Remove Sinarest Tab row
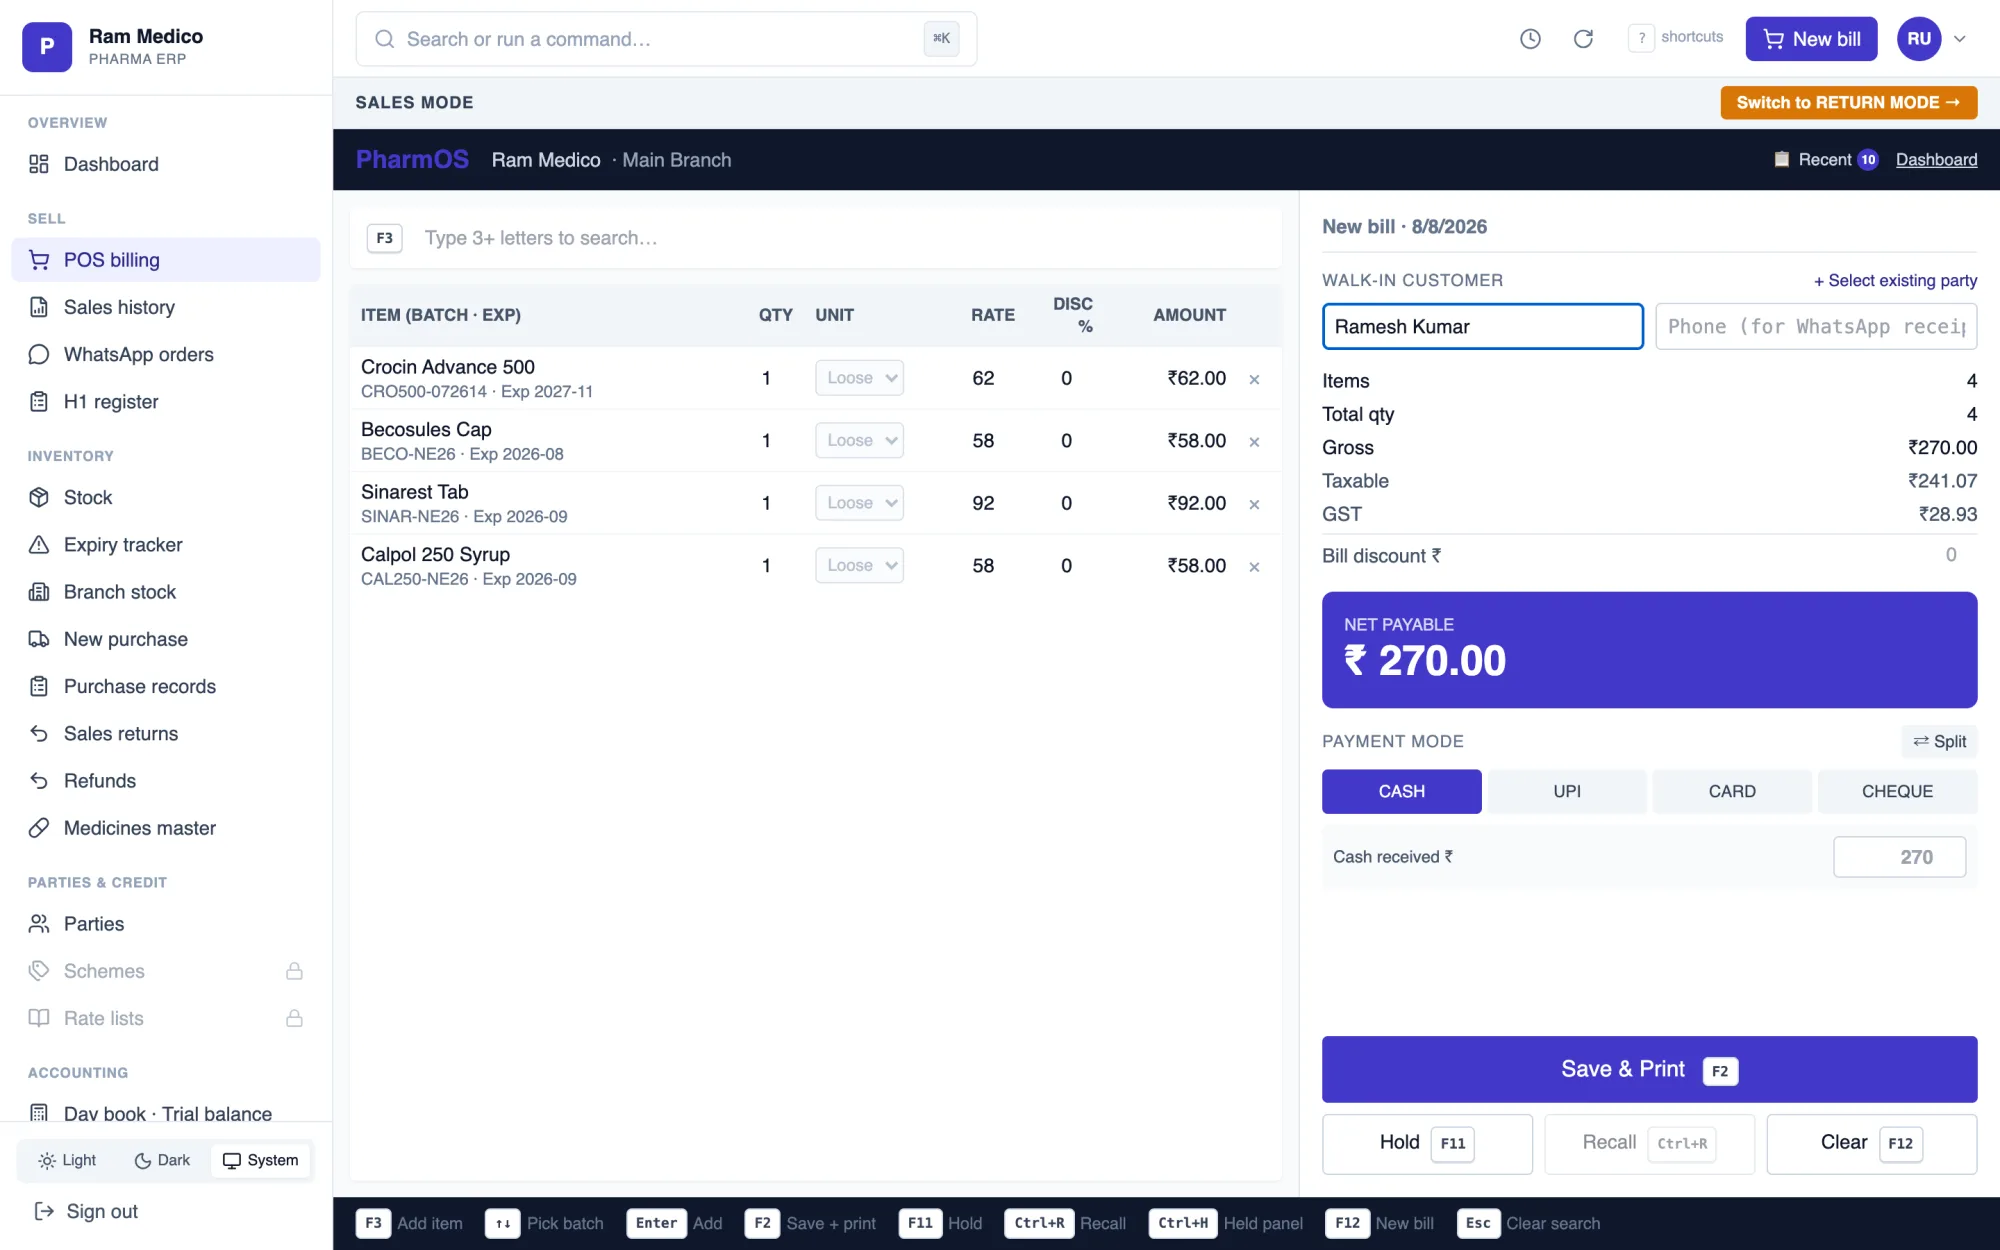The height and width of the screenshot is (1250, 2000). (1254, 504)
